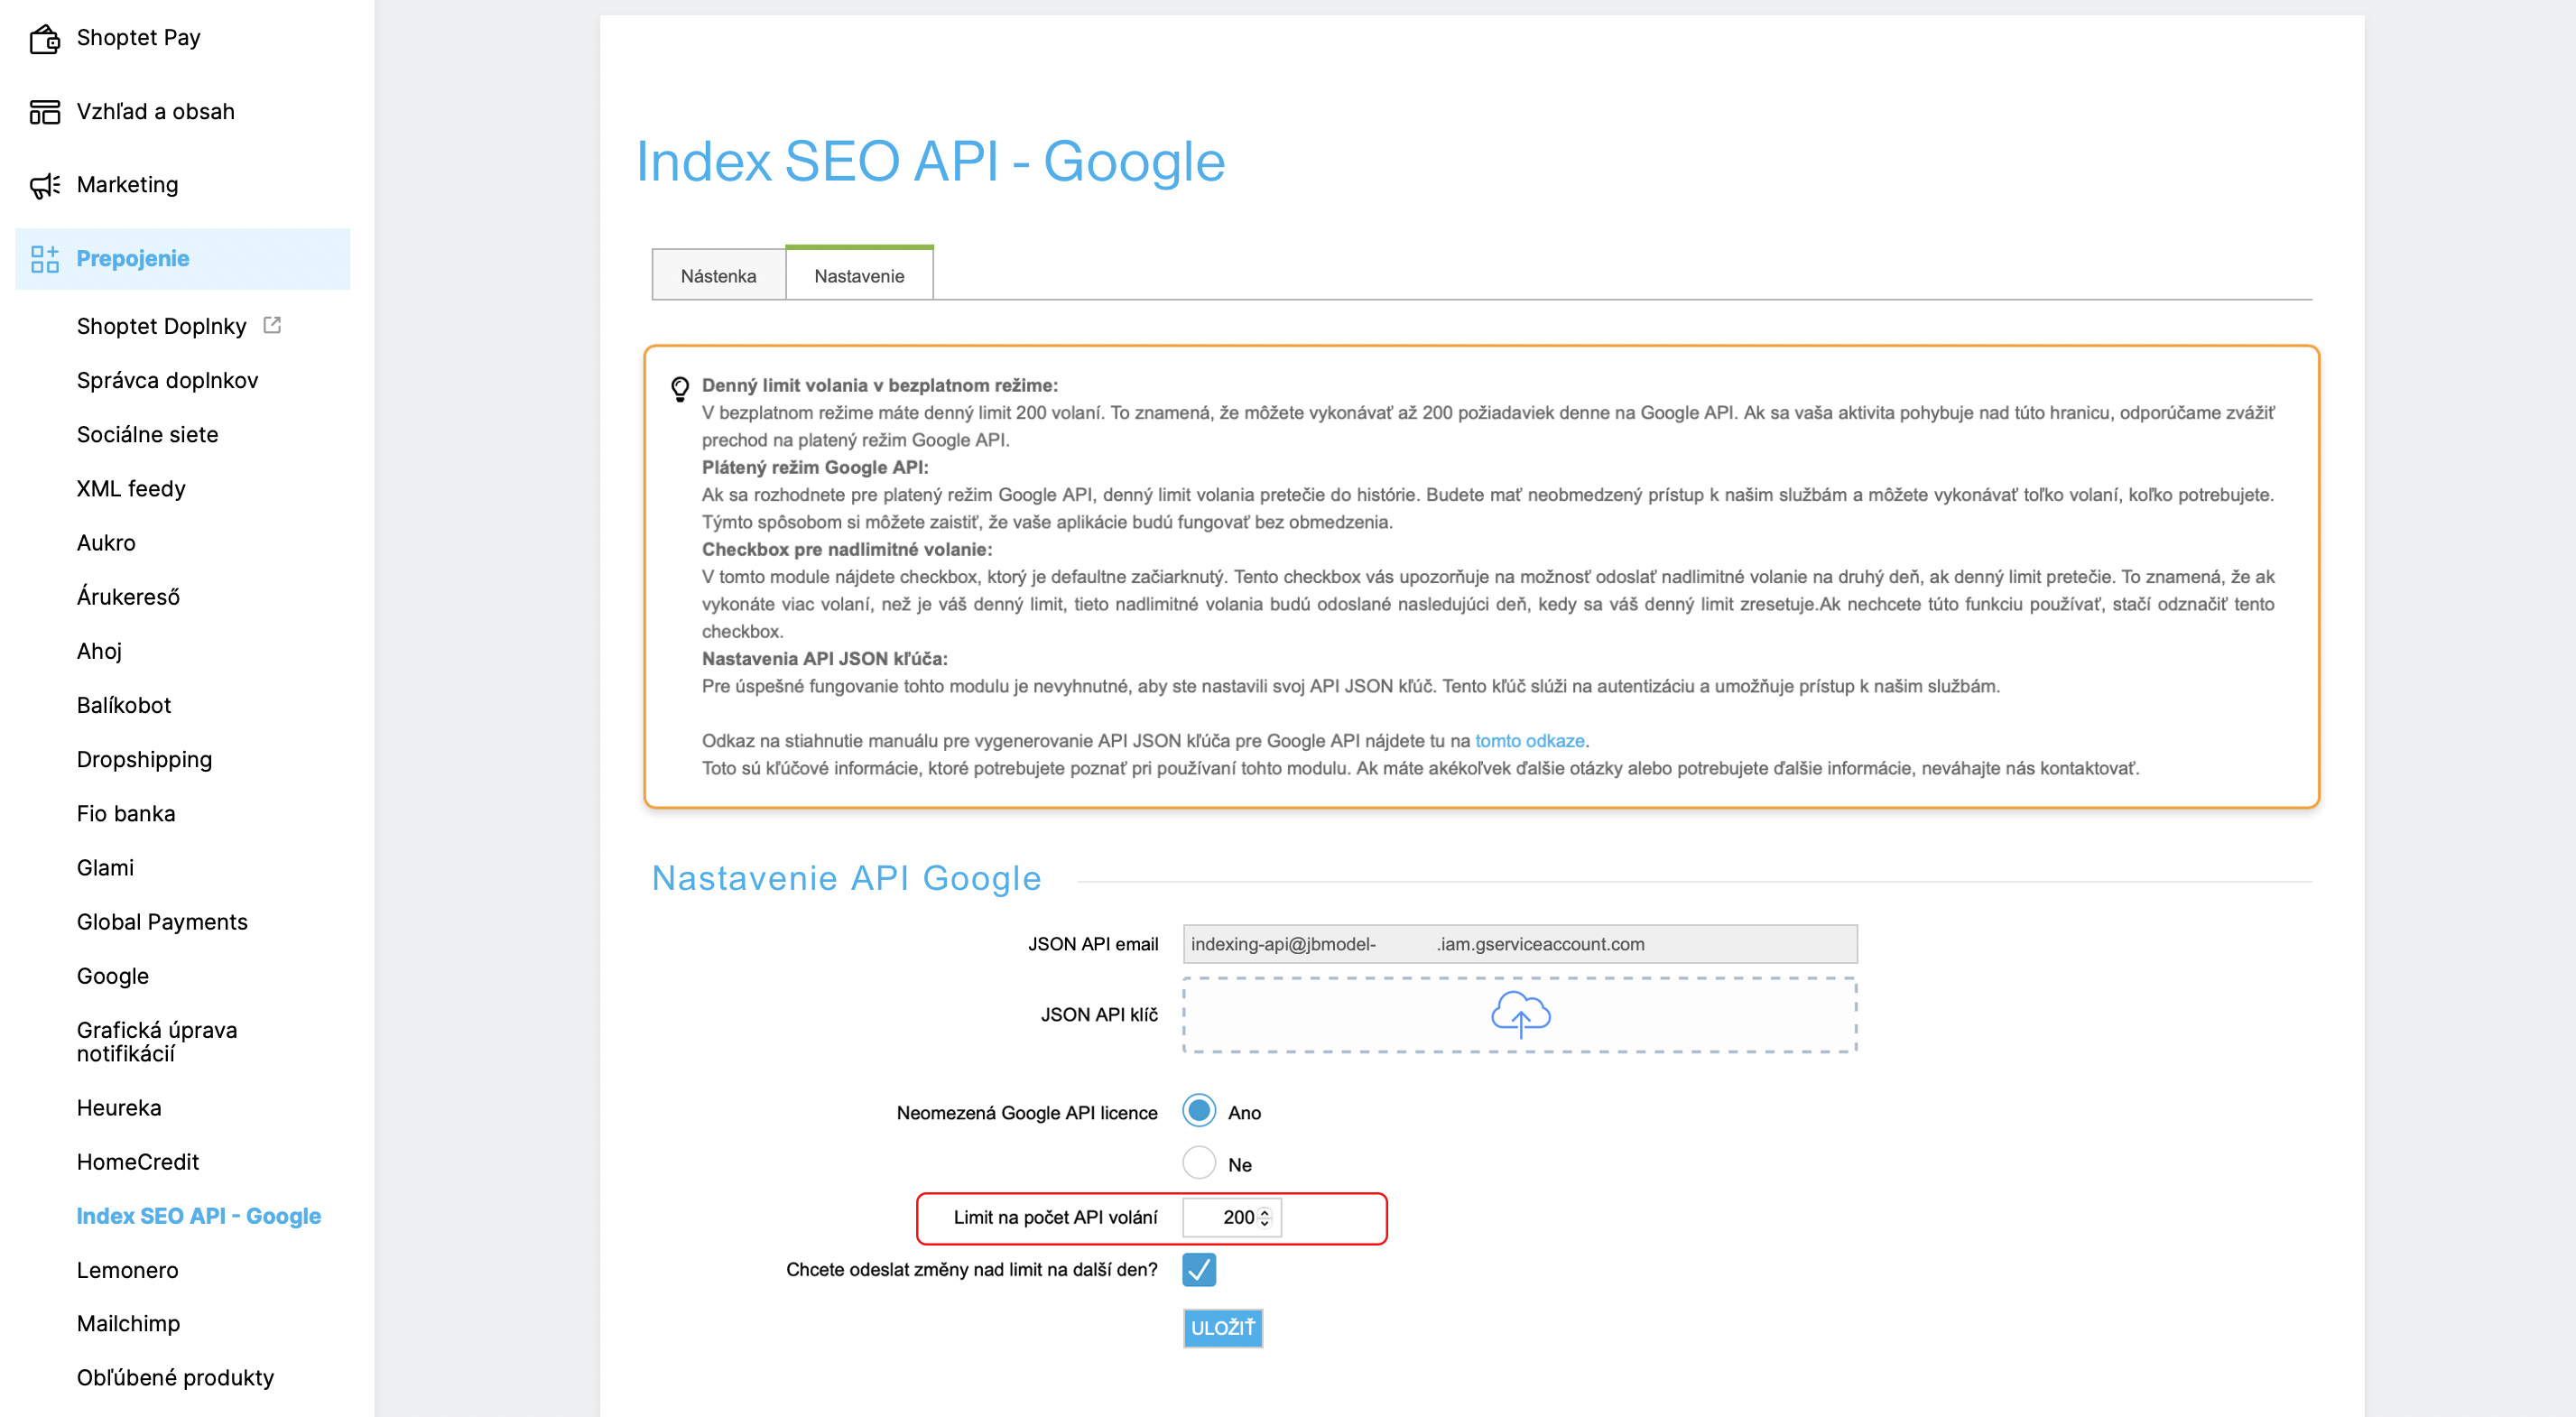This screenshot has height=1417, width=2576.
Task: Click the JSON API email field
Action: (x=1520, y=944)
